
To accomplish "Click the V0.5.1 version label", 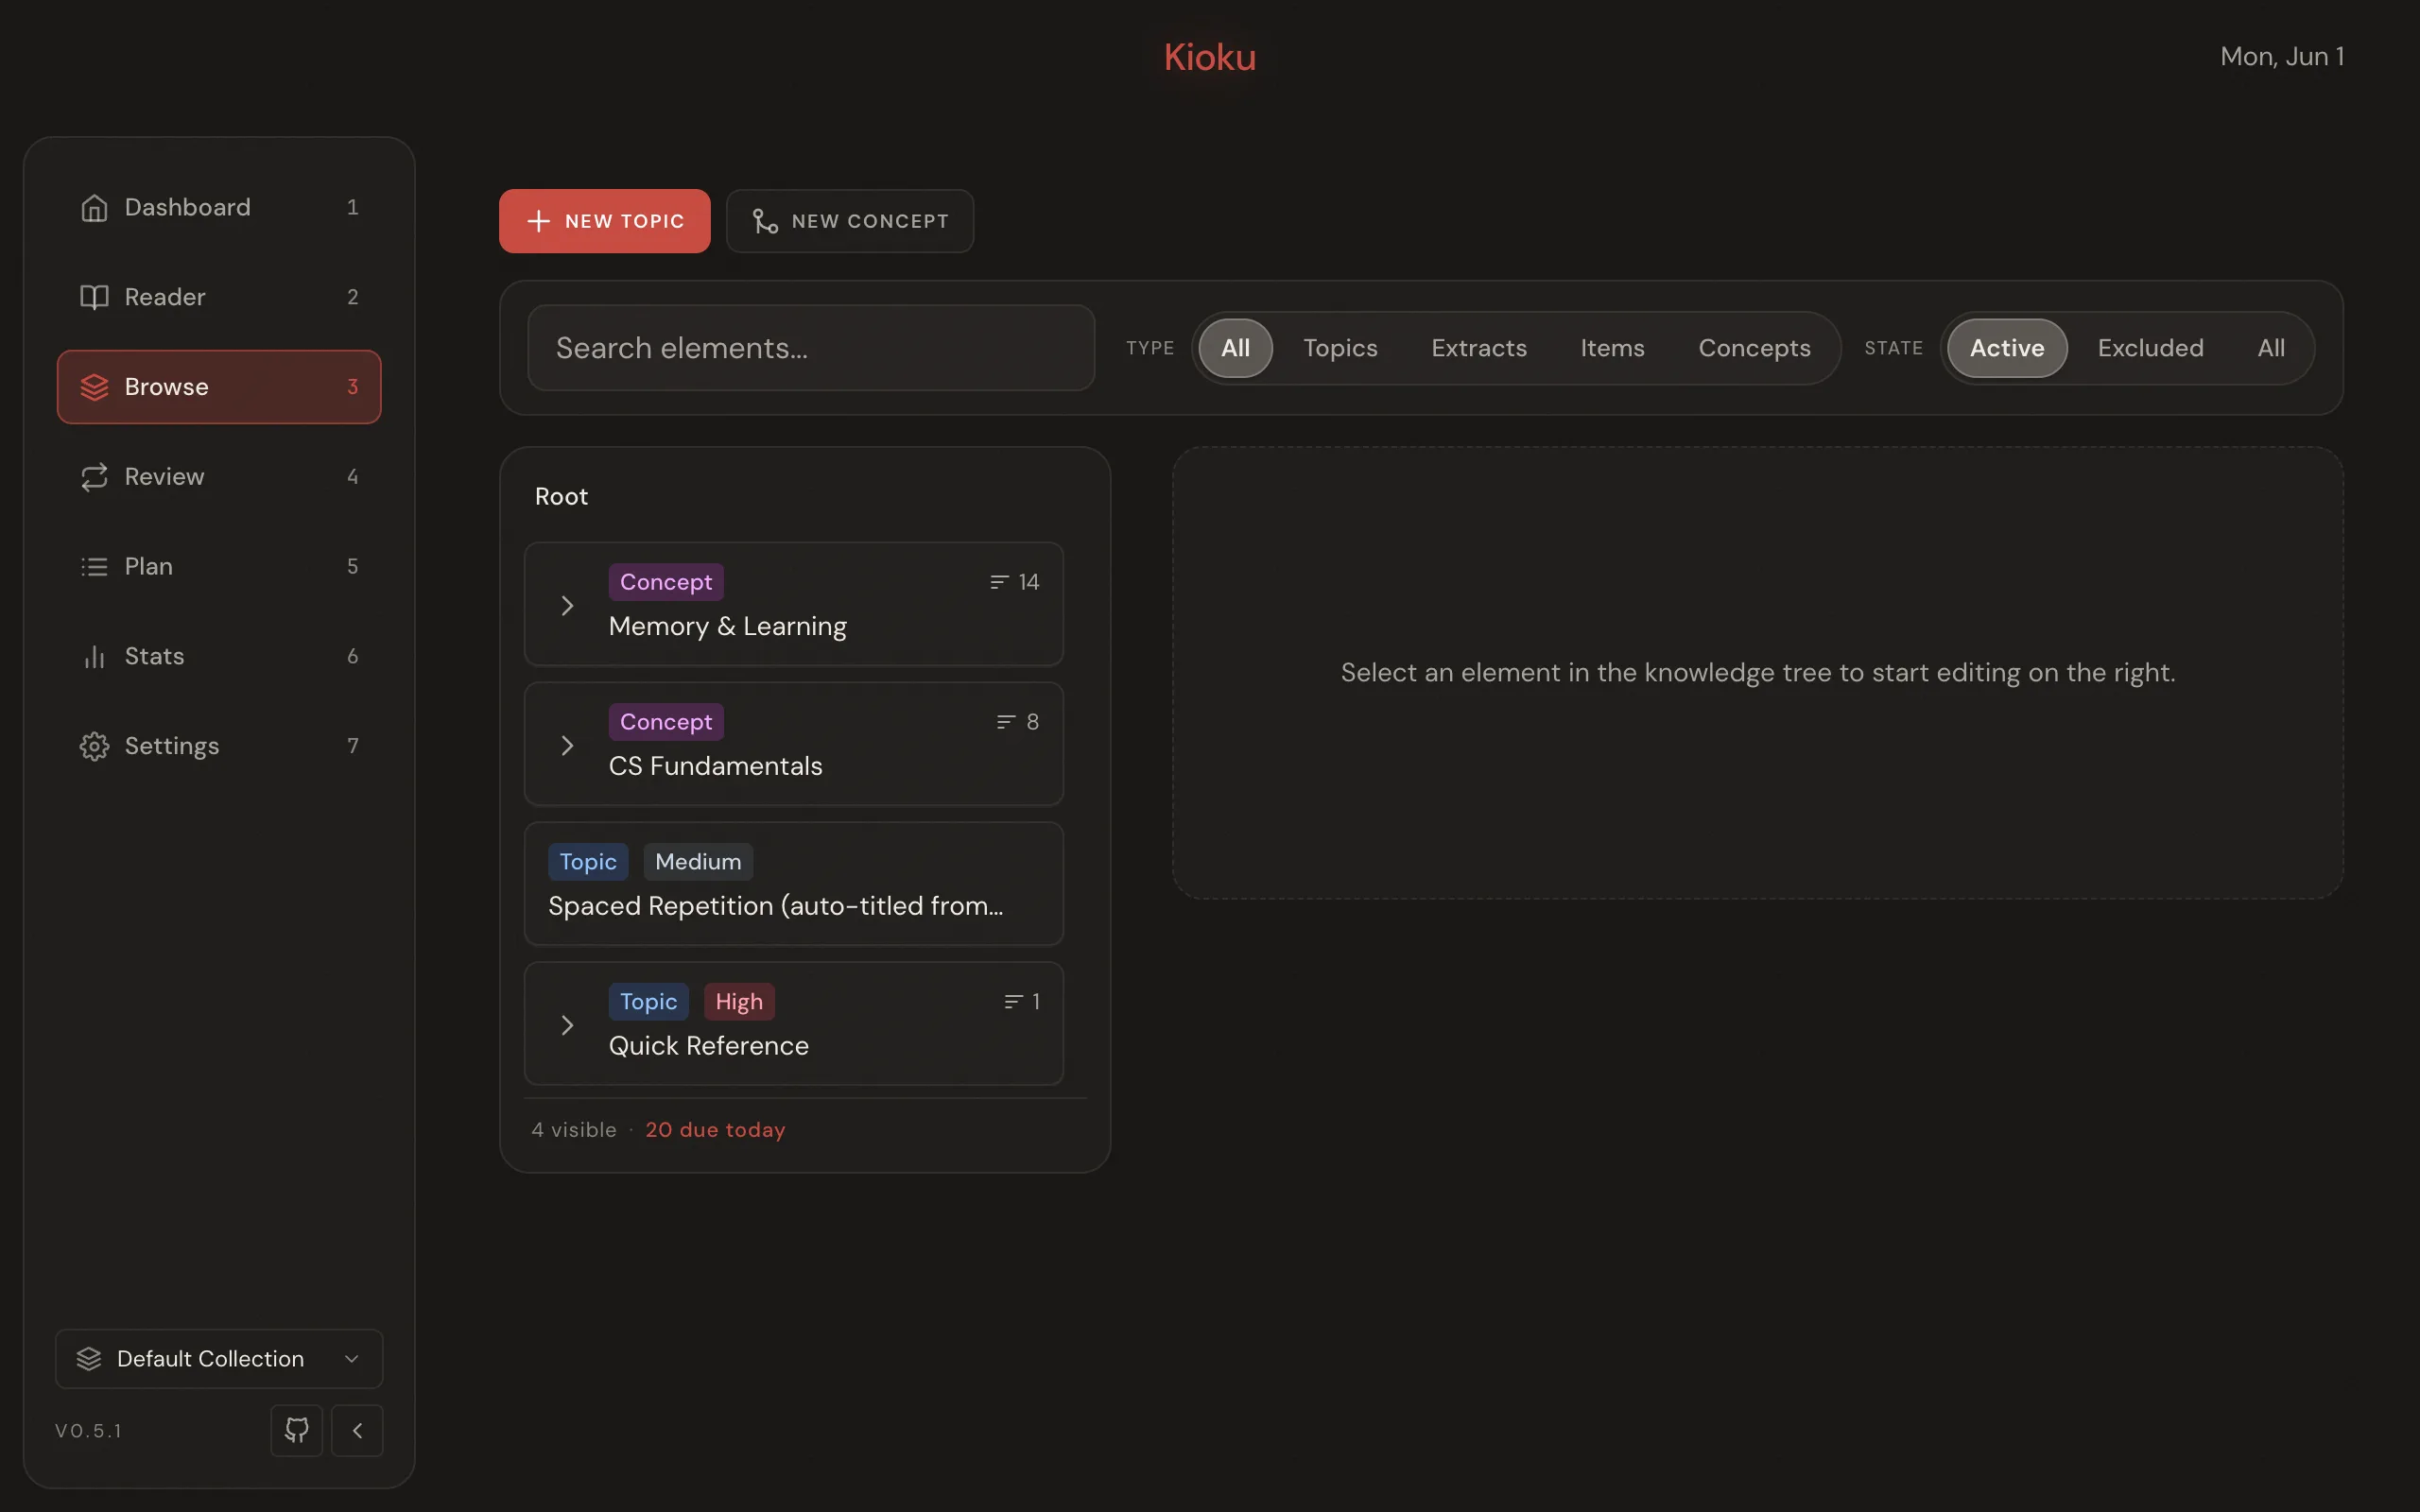I will coord(88,1431).
